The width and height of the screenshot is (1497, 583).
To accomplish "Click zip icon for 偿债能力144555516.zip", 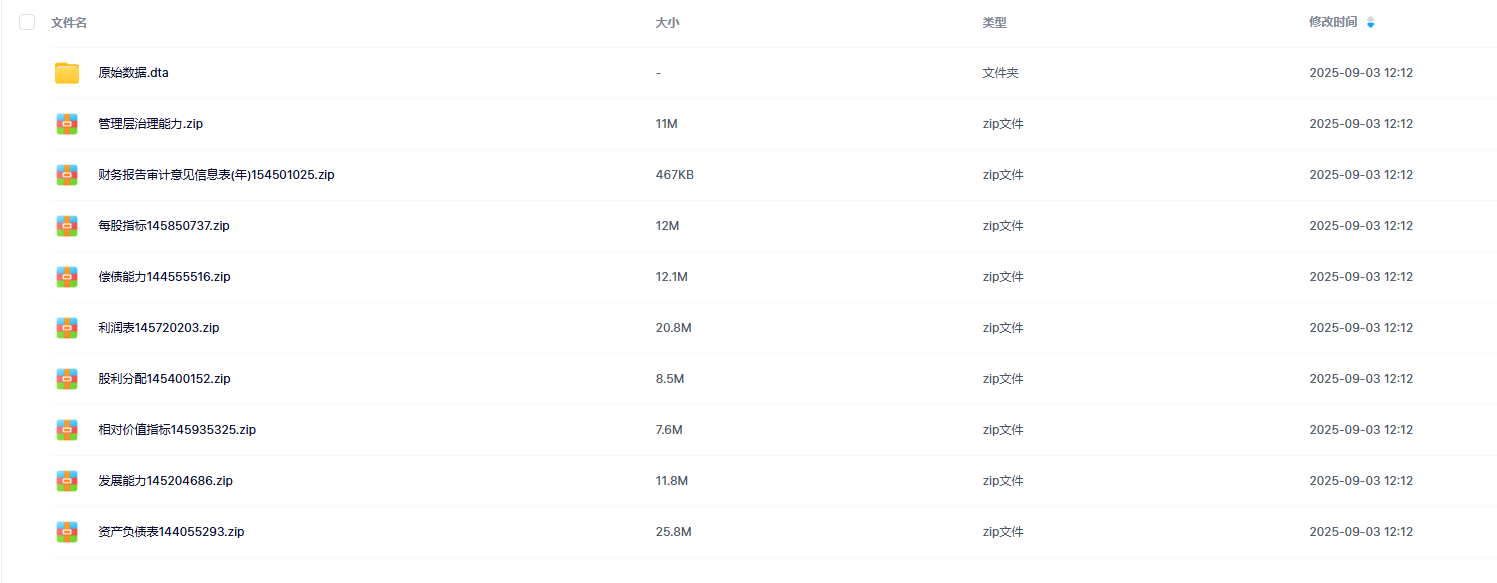I will pyautogui.click(x=67, y=277).
